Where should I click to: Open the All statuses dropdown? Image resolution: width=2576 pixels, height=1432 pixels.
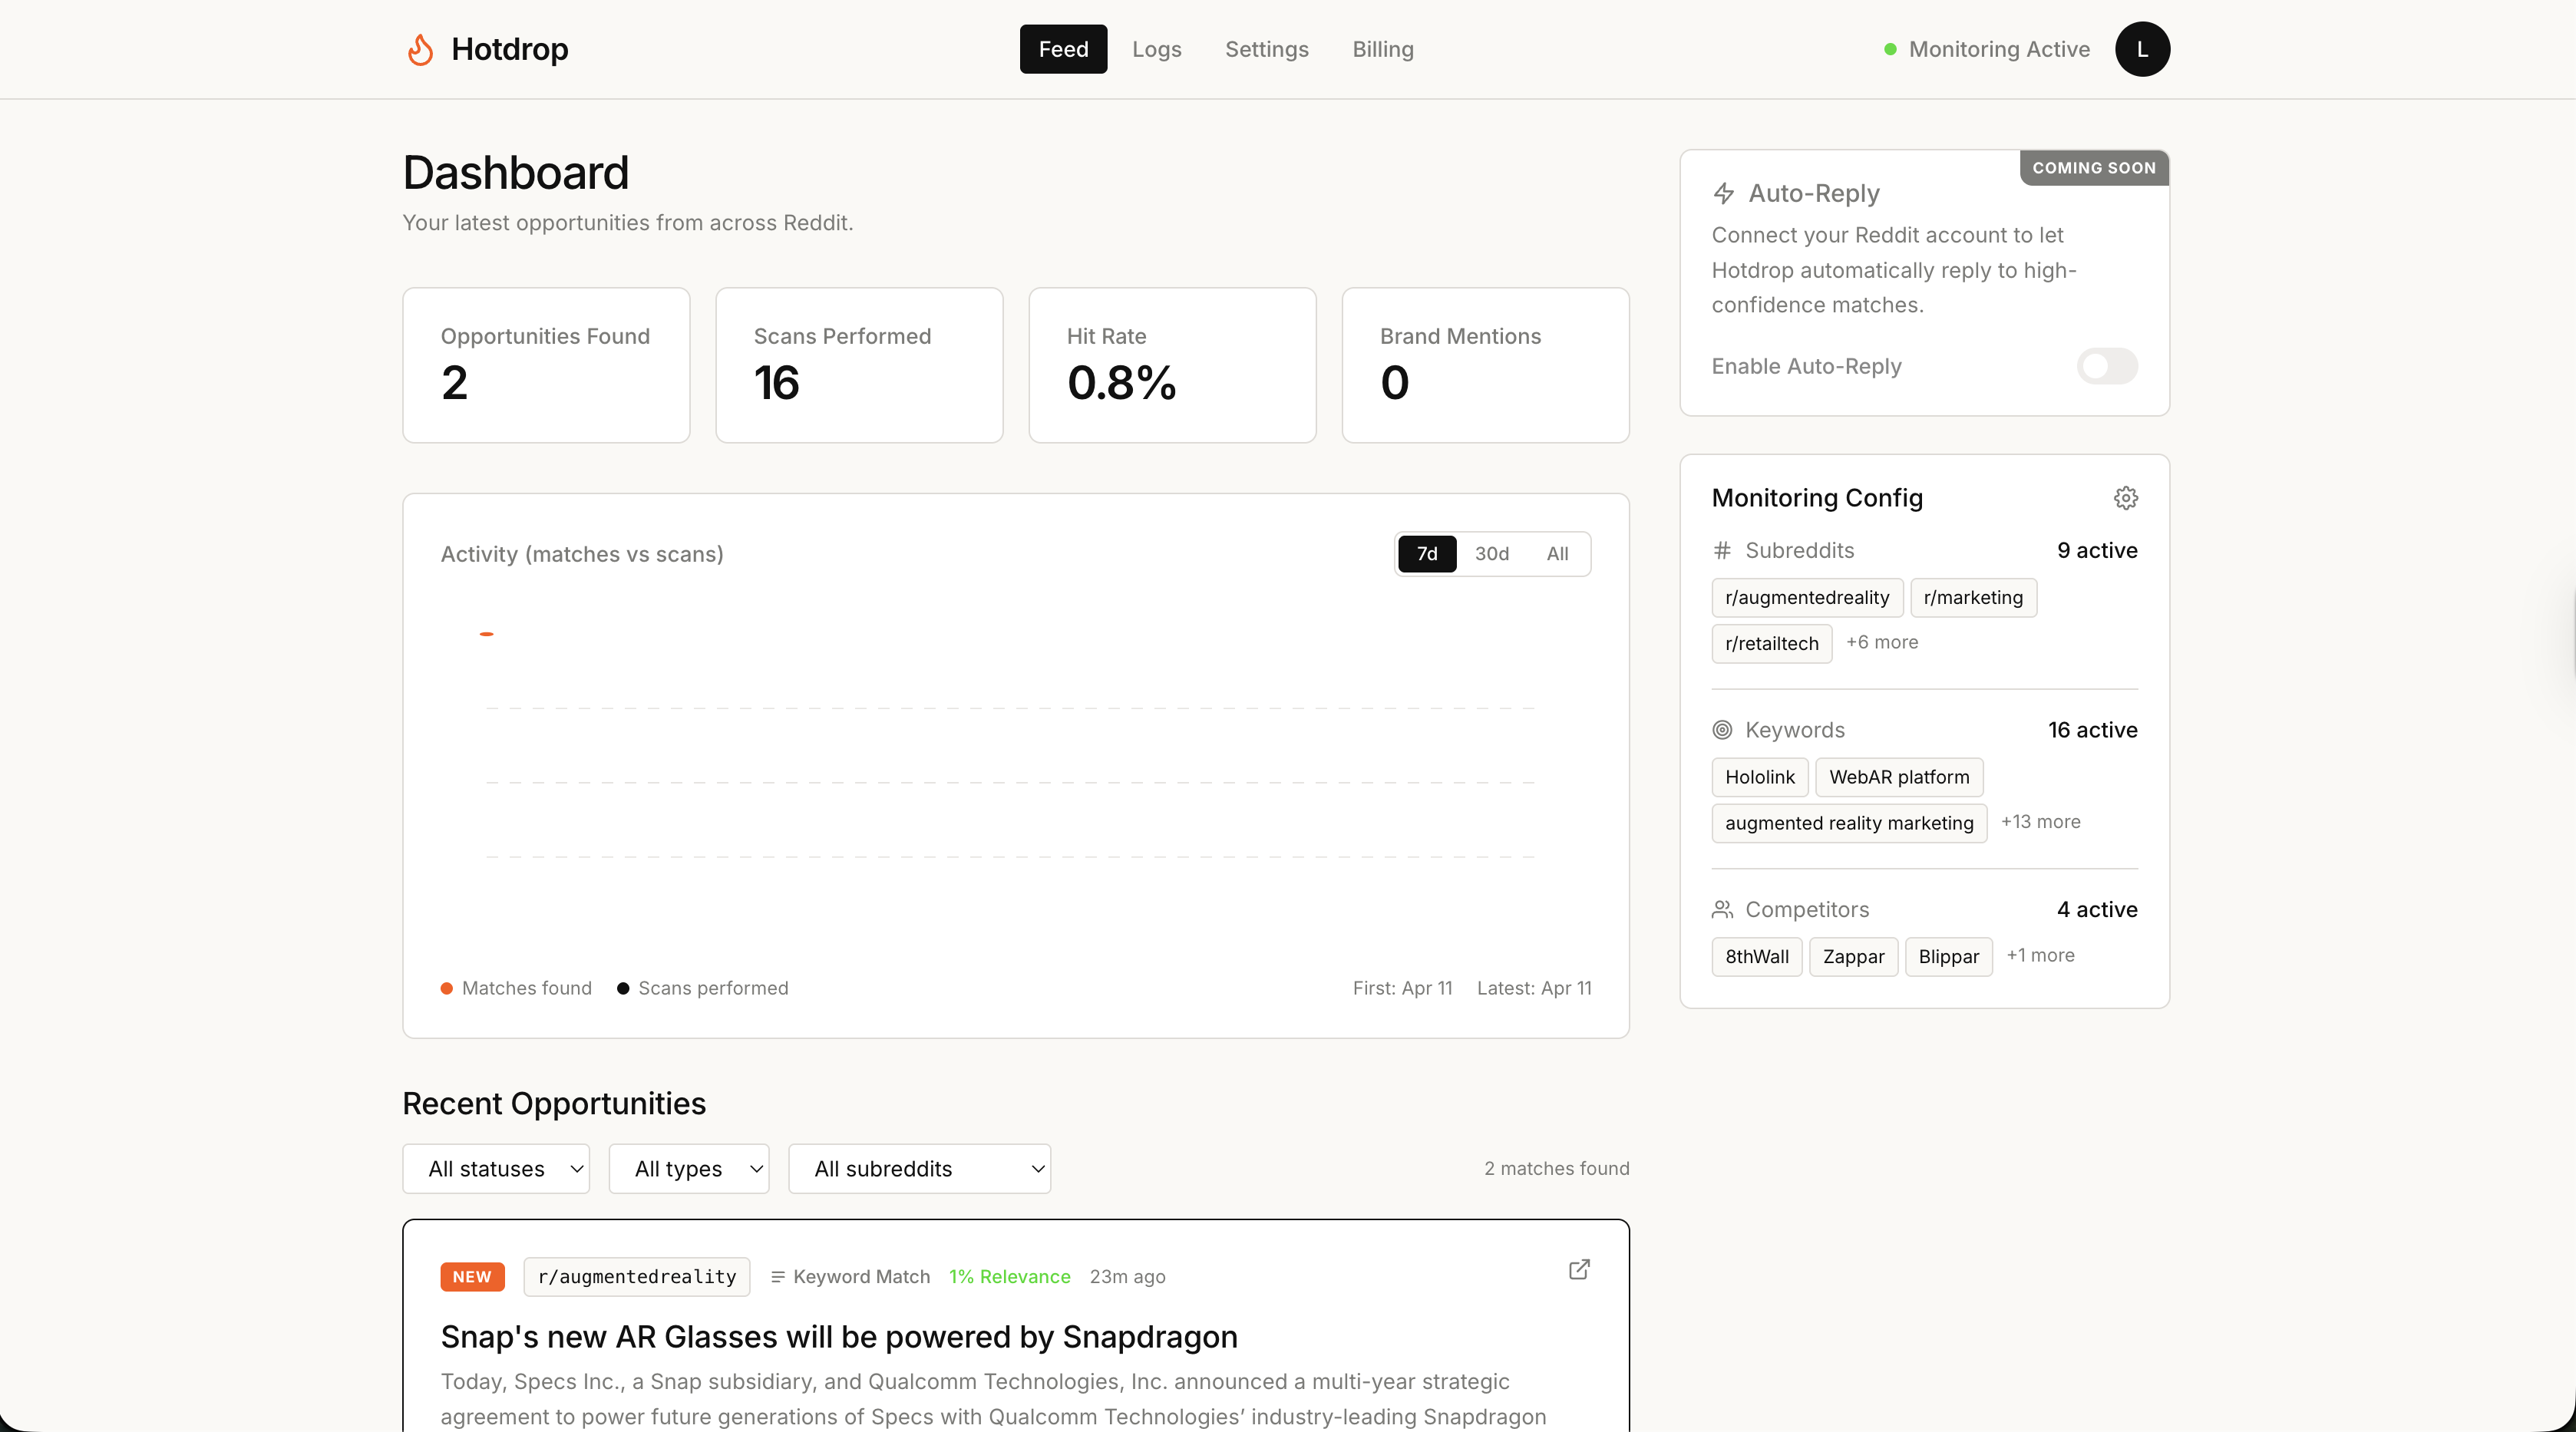click(x=496, y=1169)
